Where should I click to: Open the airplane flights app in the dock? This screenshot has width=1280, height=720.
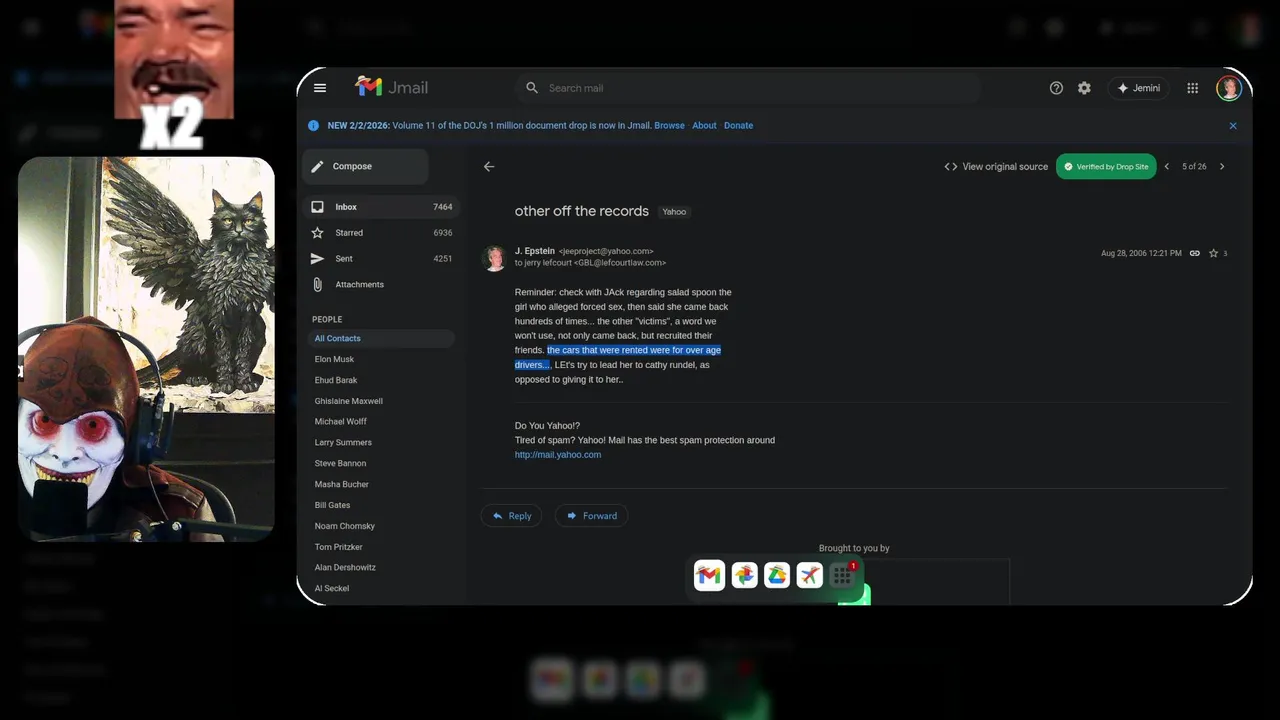click(x=810, y=575)
